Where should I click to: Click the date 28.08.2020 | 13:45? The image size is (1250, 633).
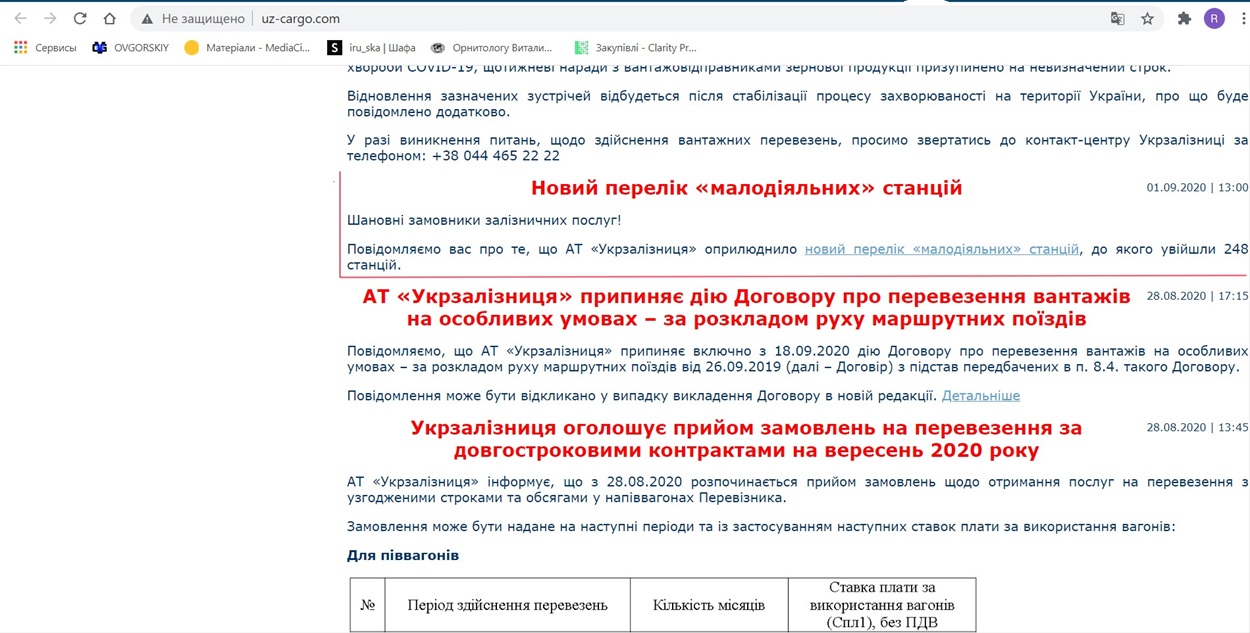(x=1197, y=427)
